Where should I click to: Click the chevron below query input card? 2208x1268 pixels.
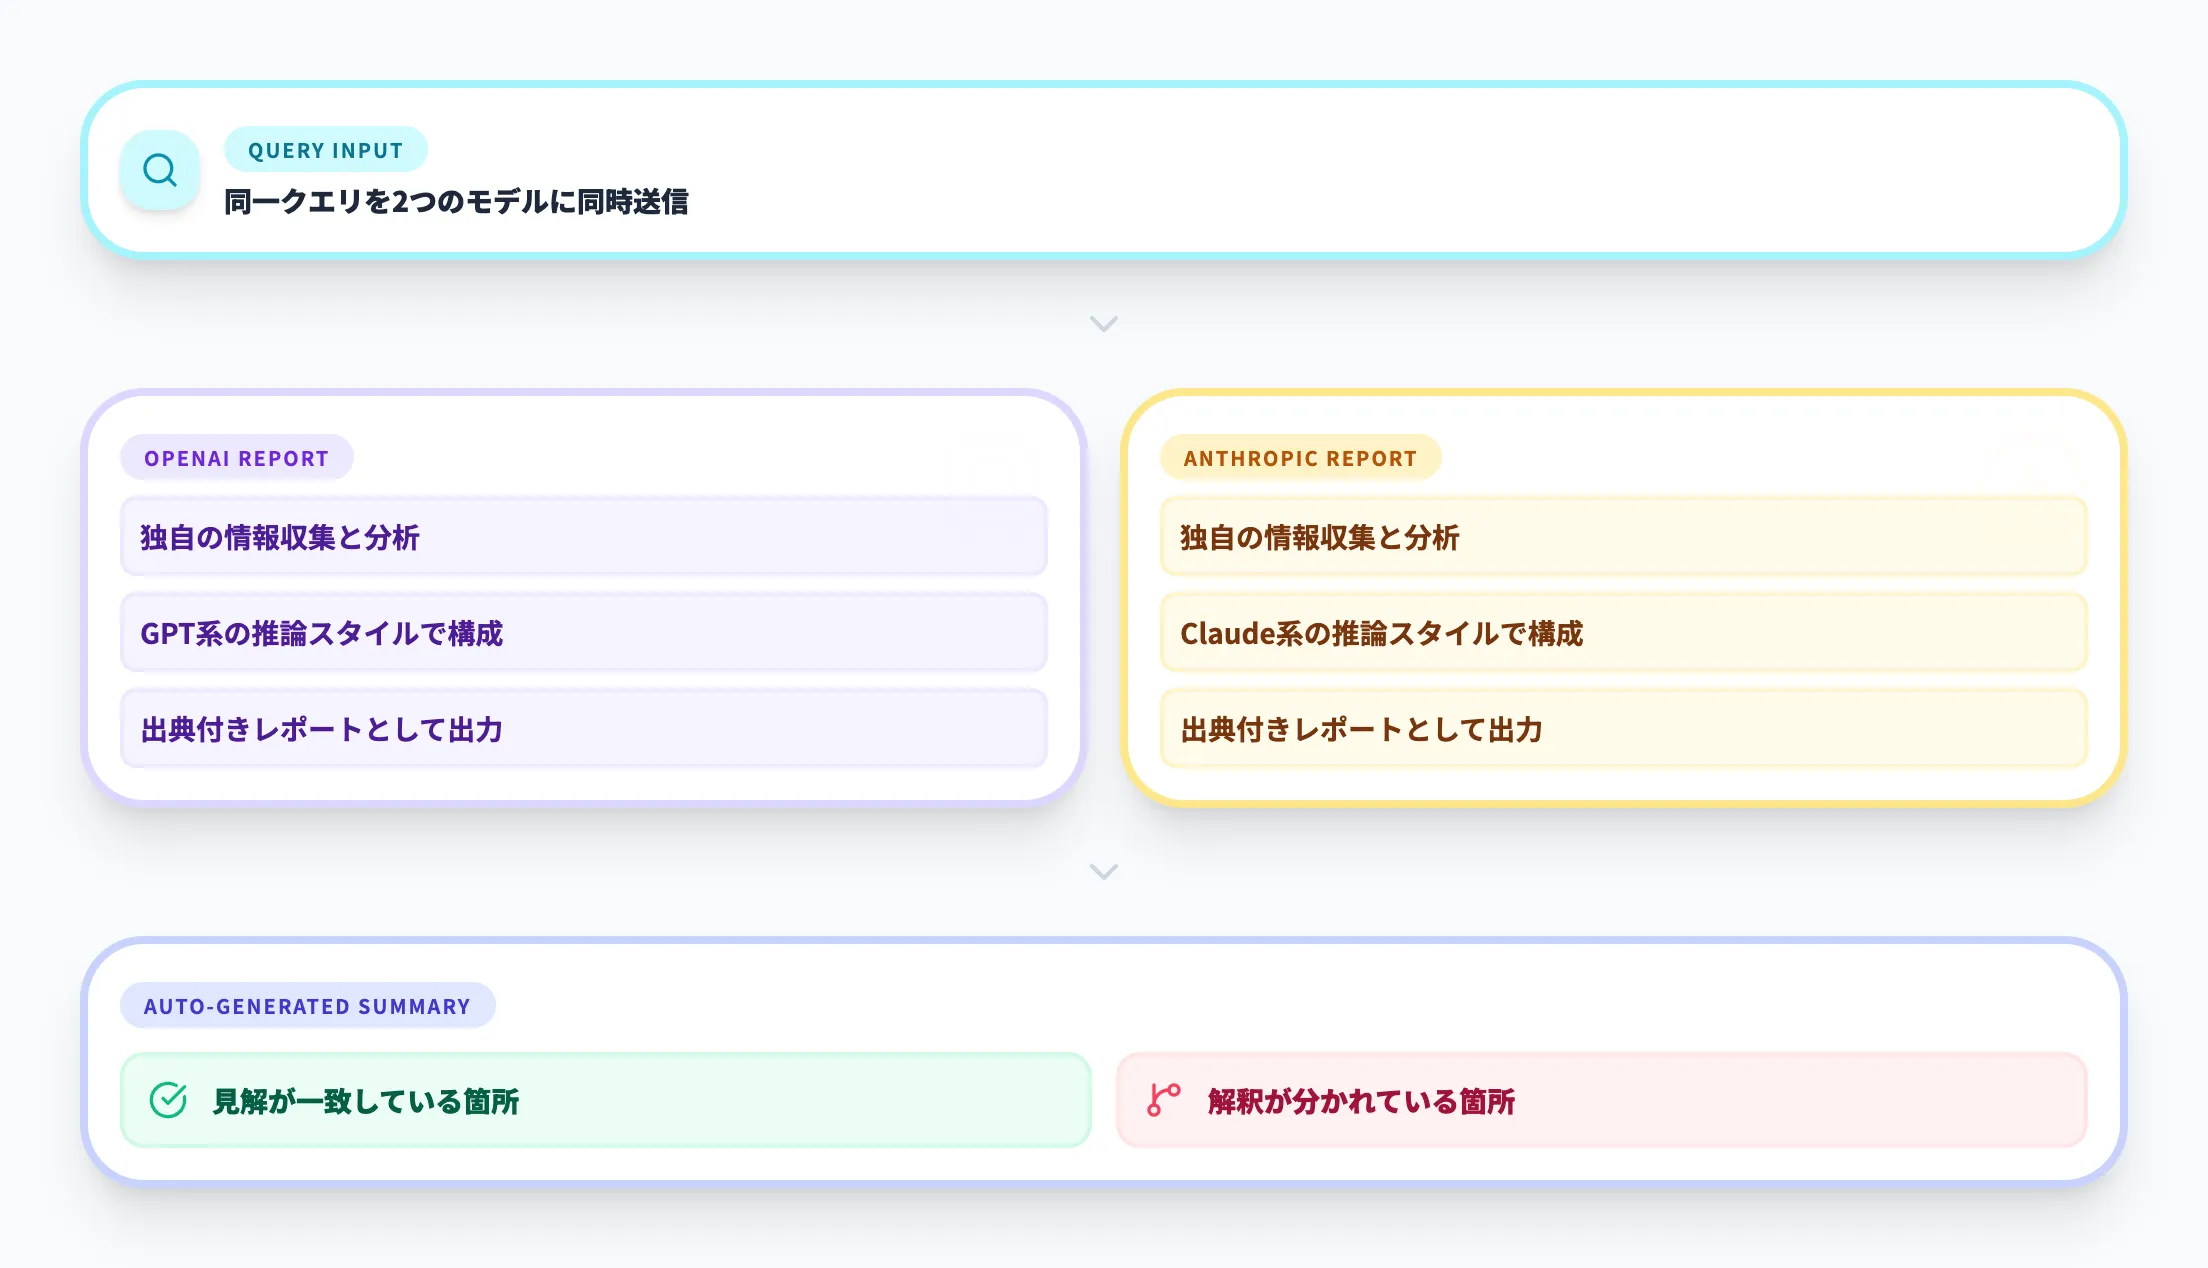(x=1103, y=324)
